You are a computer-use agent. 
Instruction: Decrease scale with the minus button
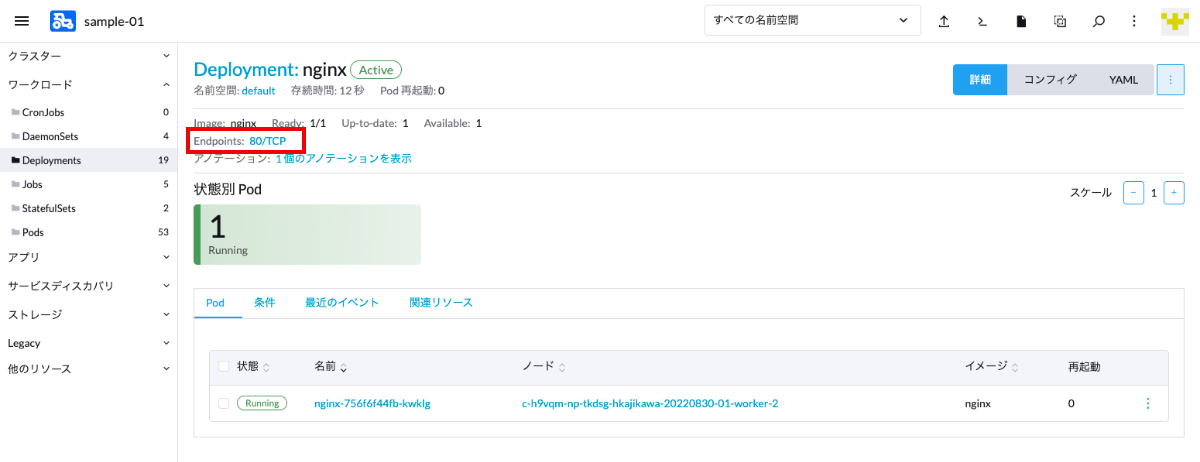pos(1133,193)
